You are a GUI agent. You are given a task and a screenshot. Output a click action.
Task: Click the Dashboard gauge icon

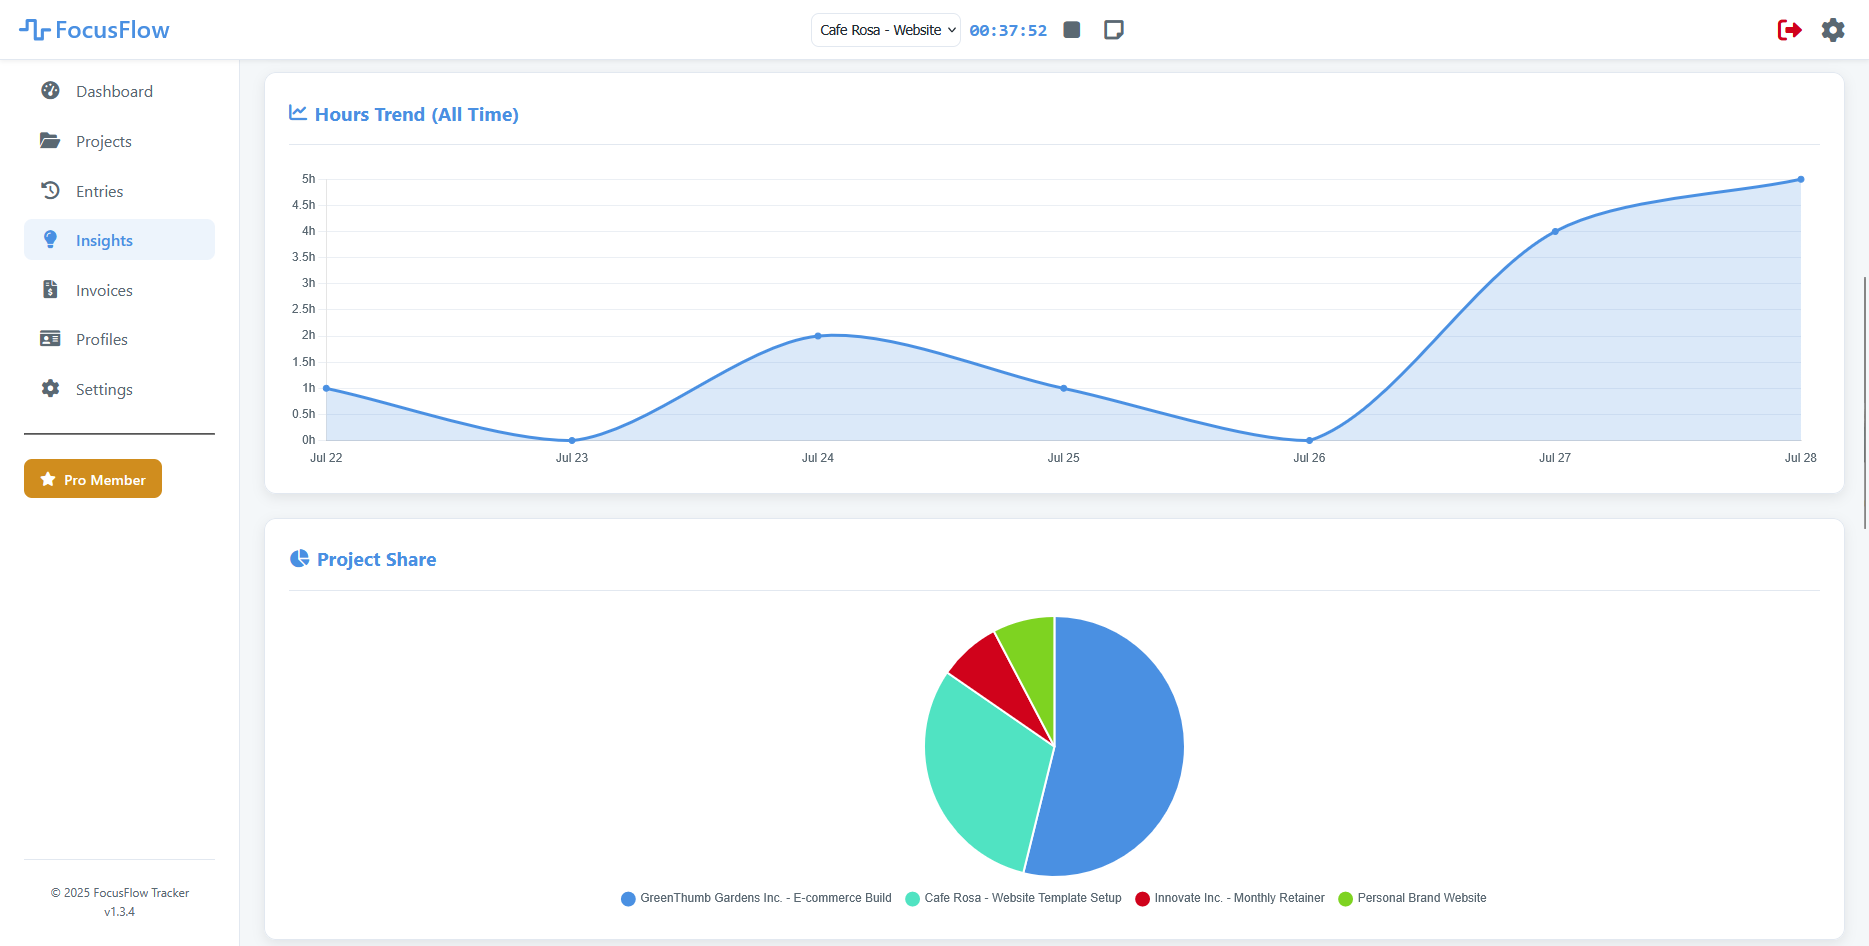50,91
